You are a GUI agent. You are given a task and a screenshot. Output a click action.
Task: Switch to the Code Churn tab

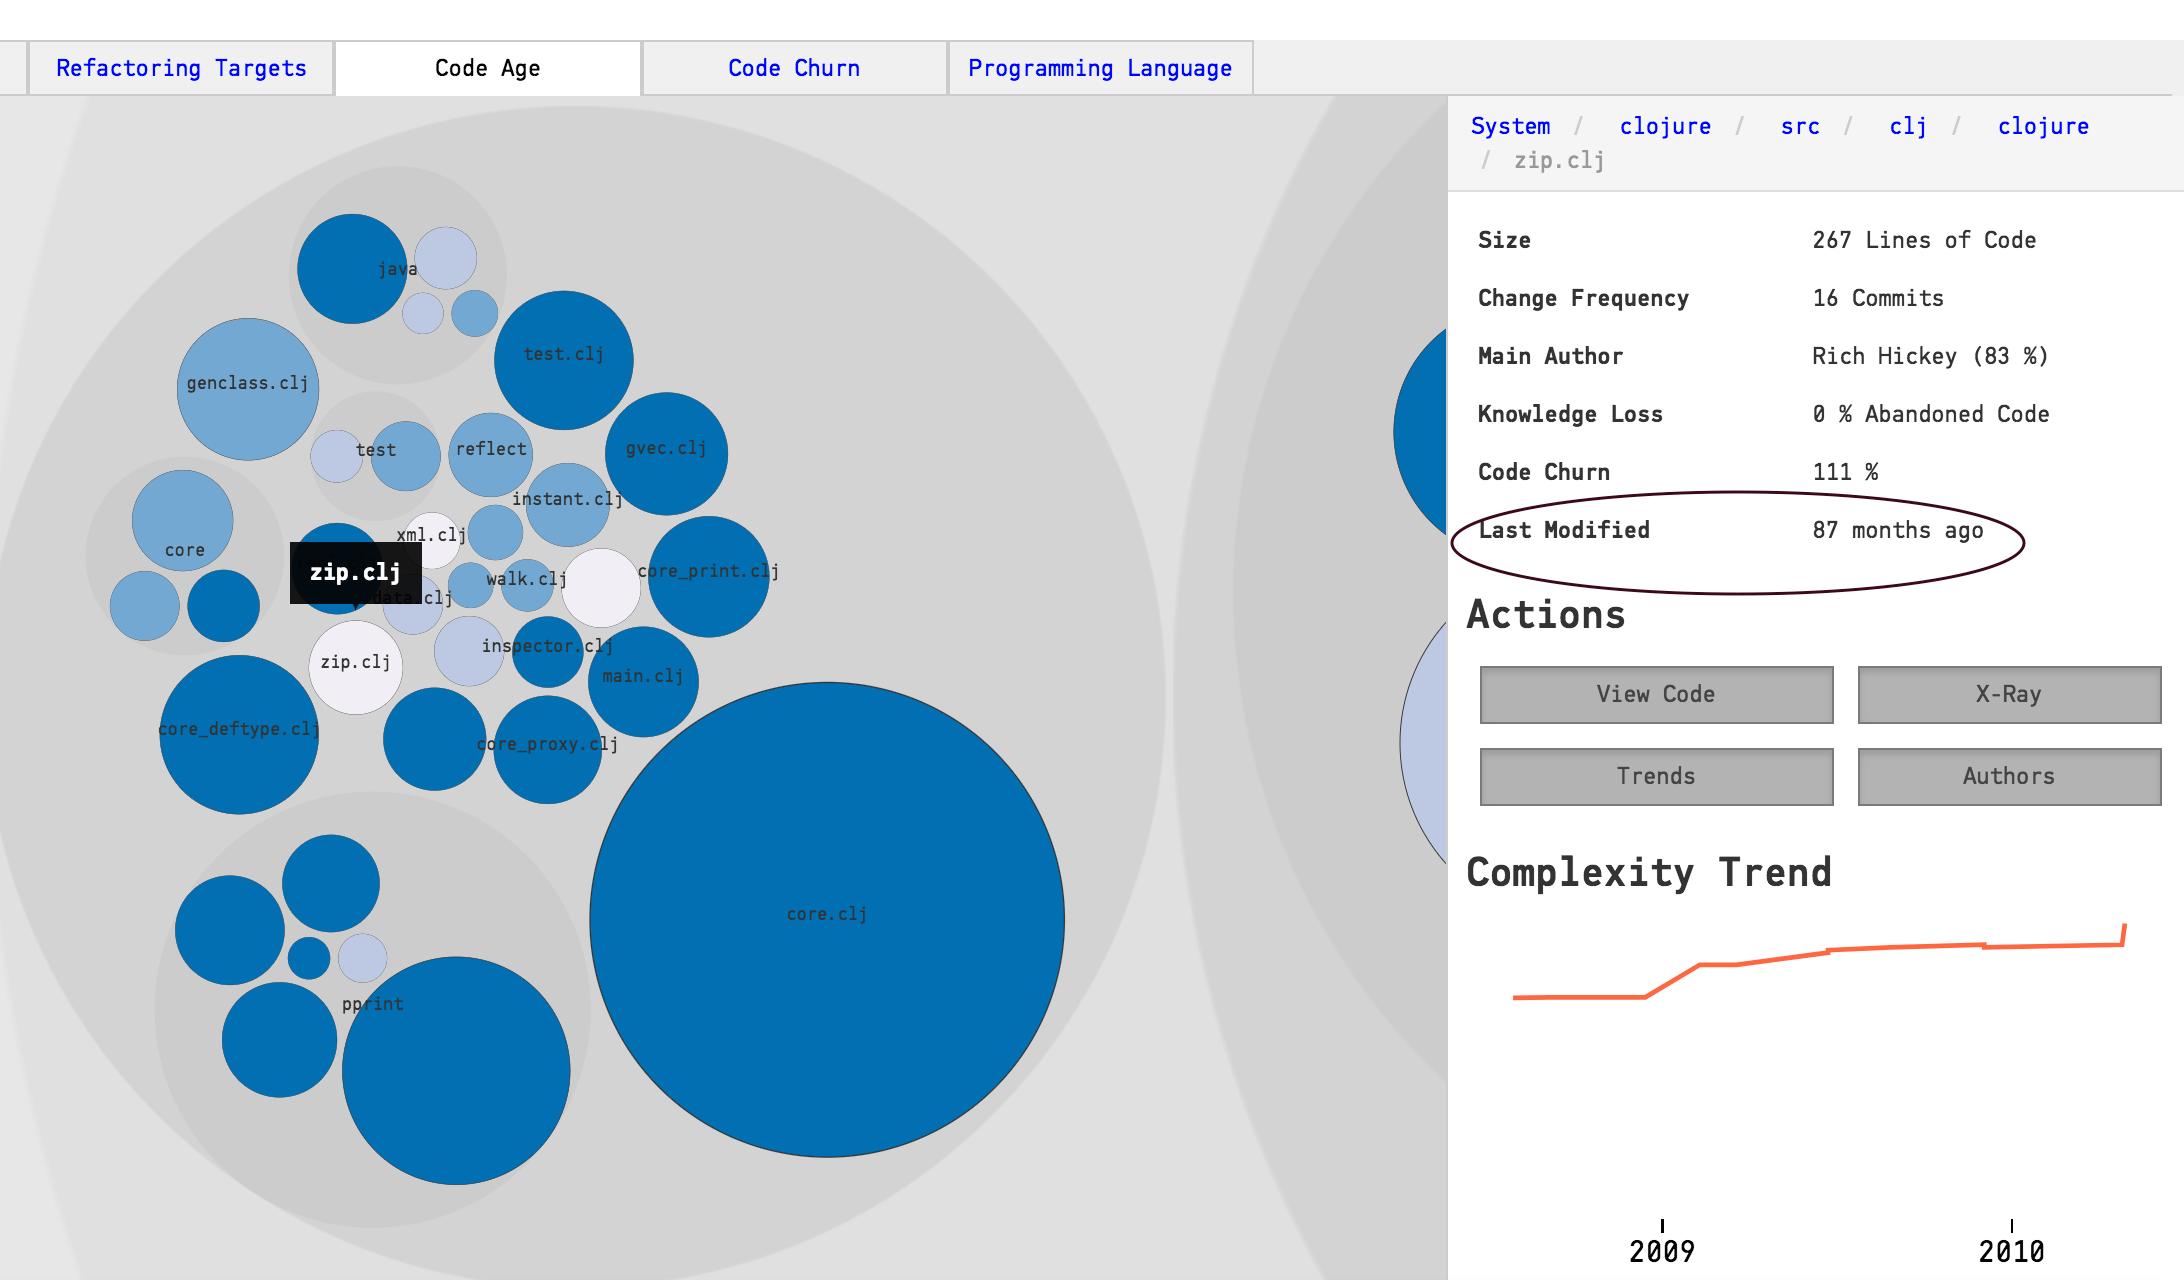794,68
